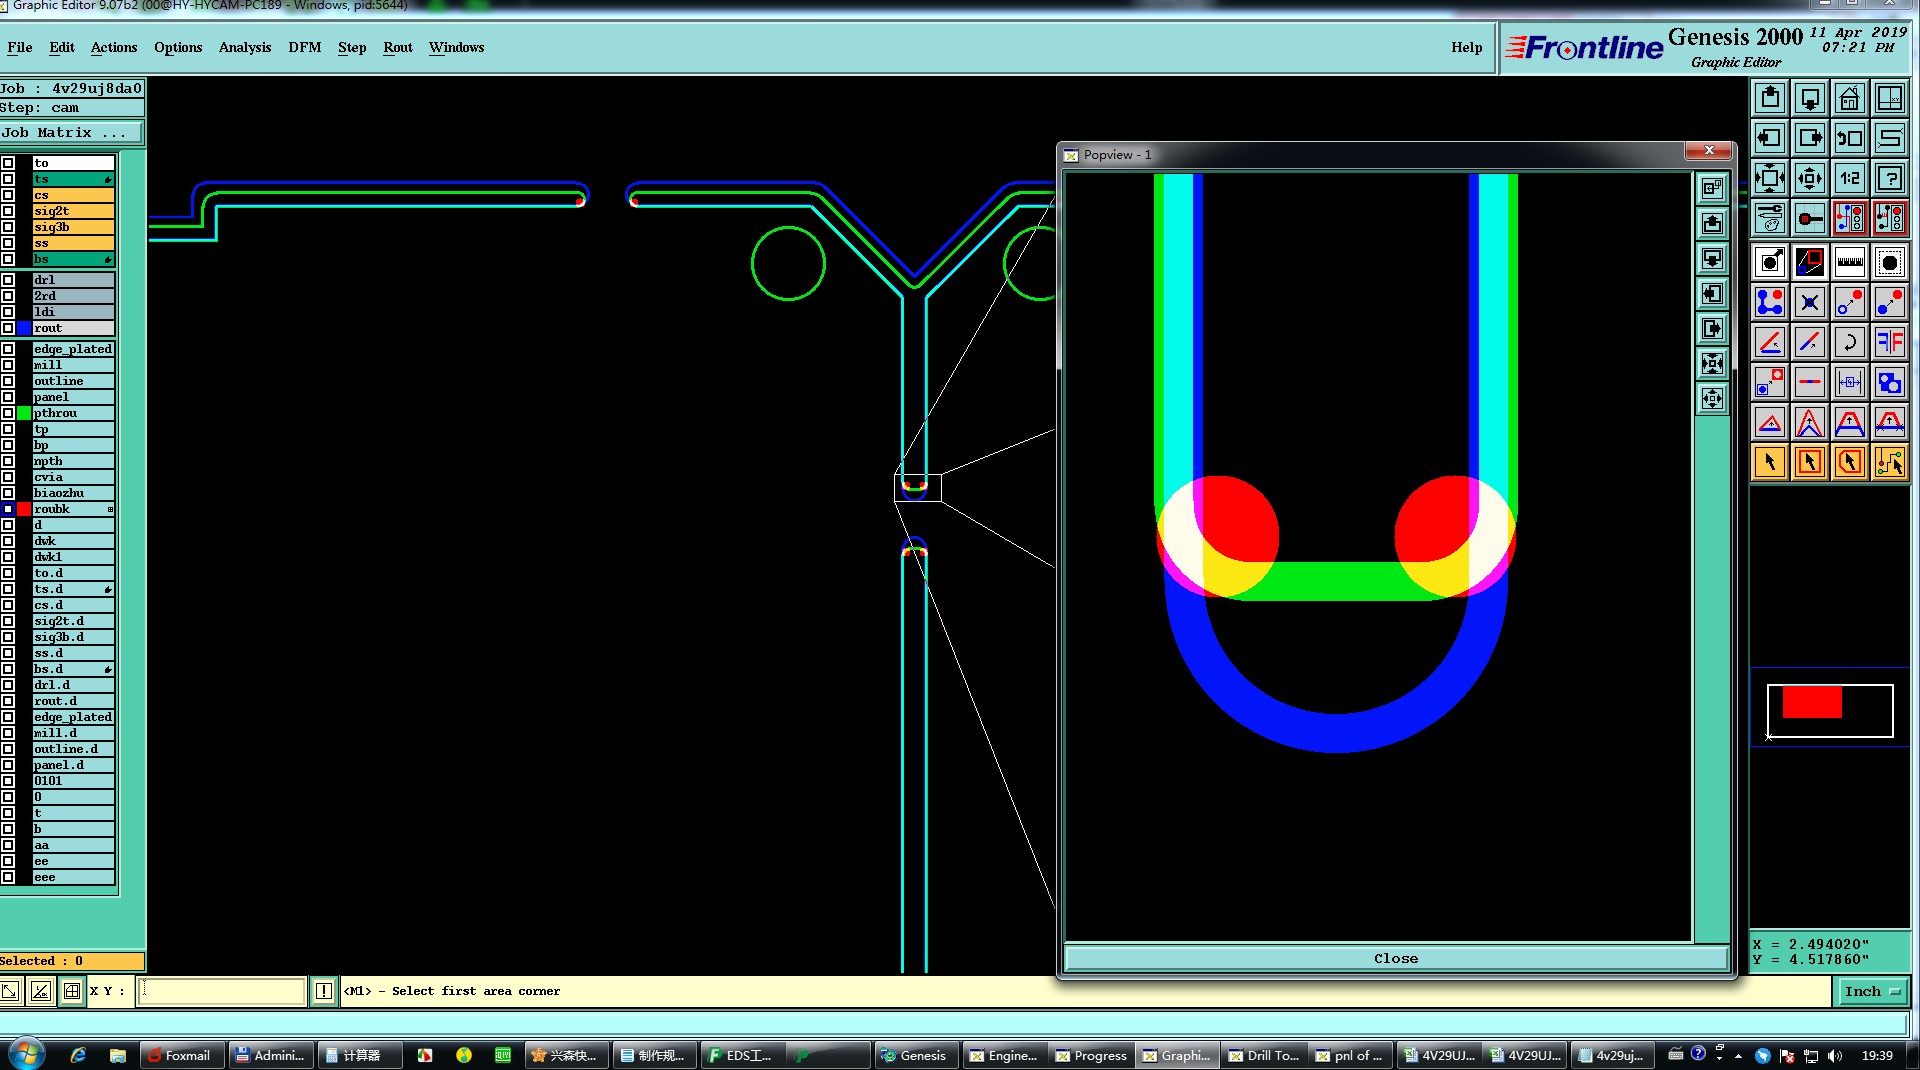This screenshot has width=1920, height=1070.
Task: Click the pan right arrow icon
Action: point(1810,138)
